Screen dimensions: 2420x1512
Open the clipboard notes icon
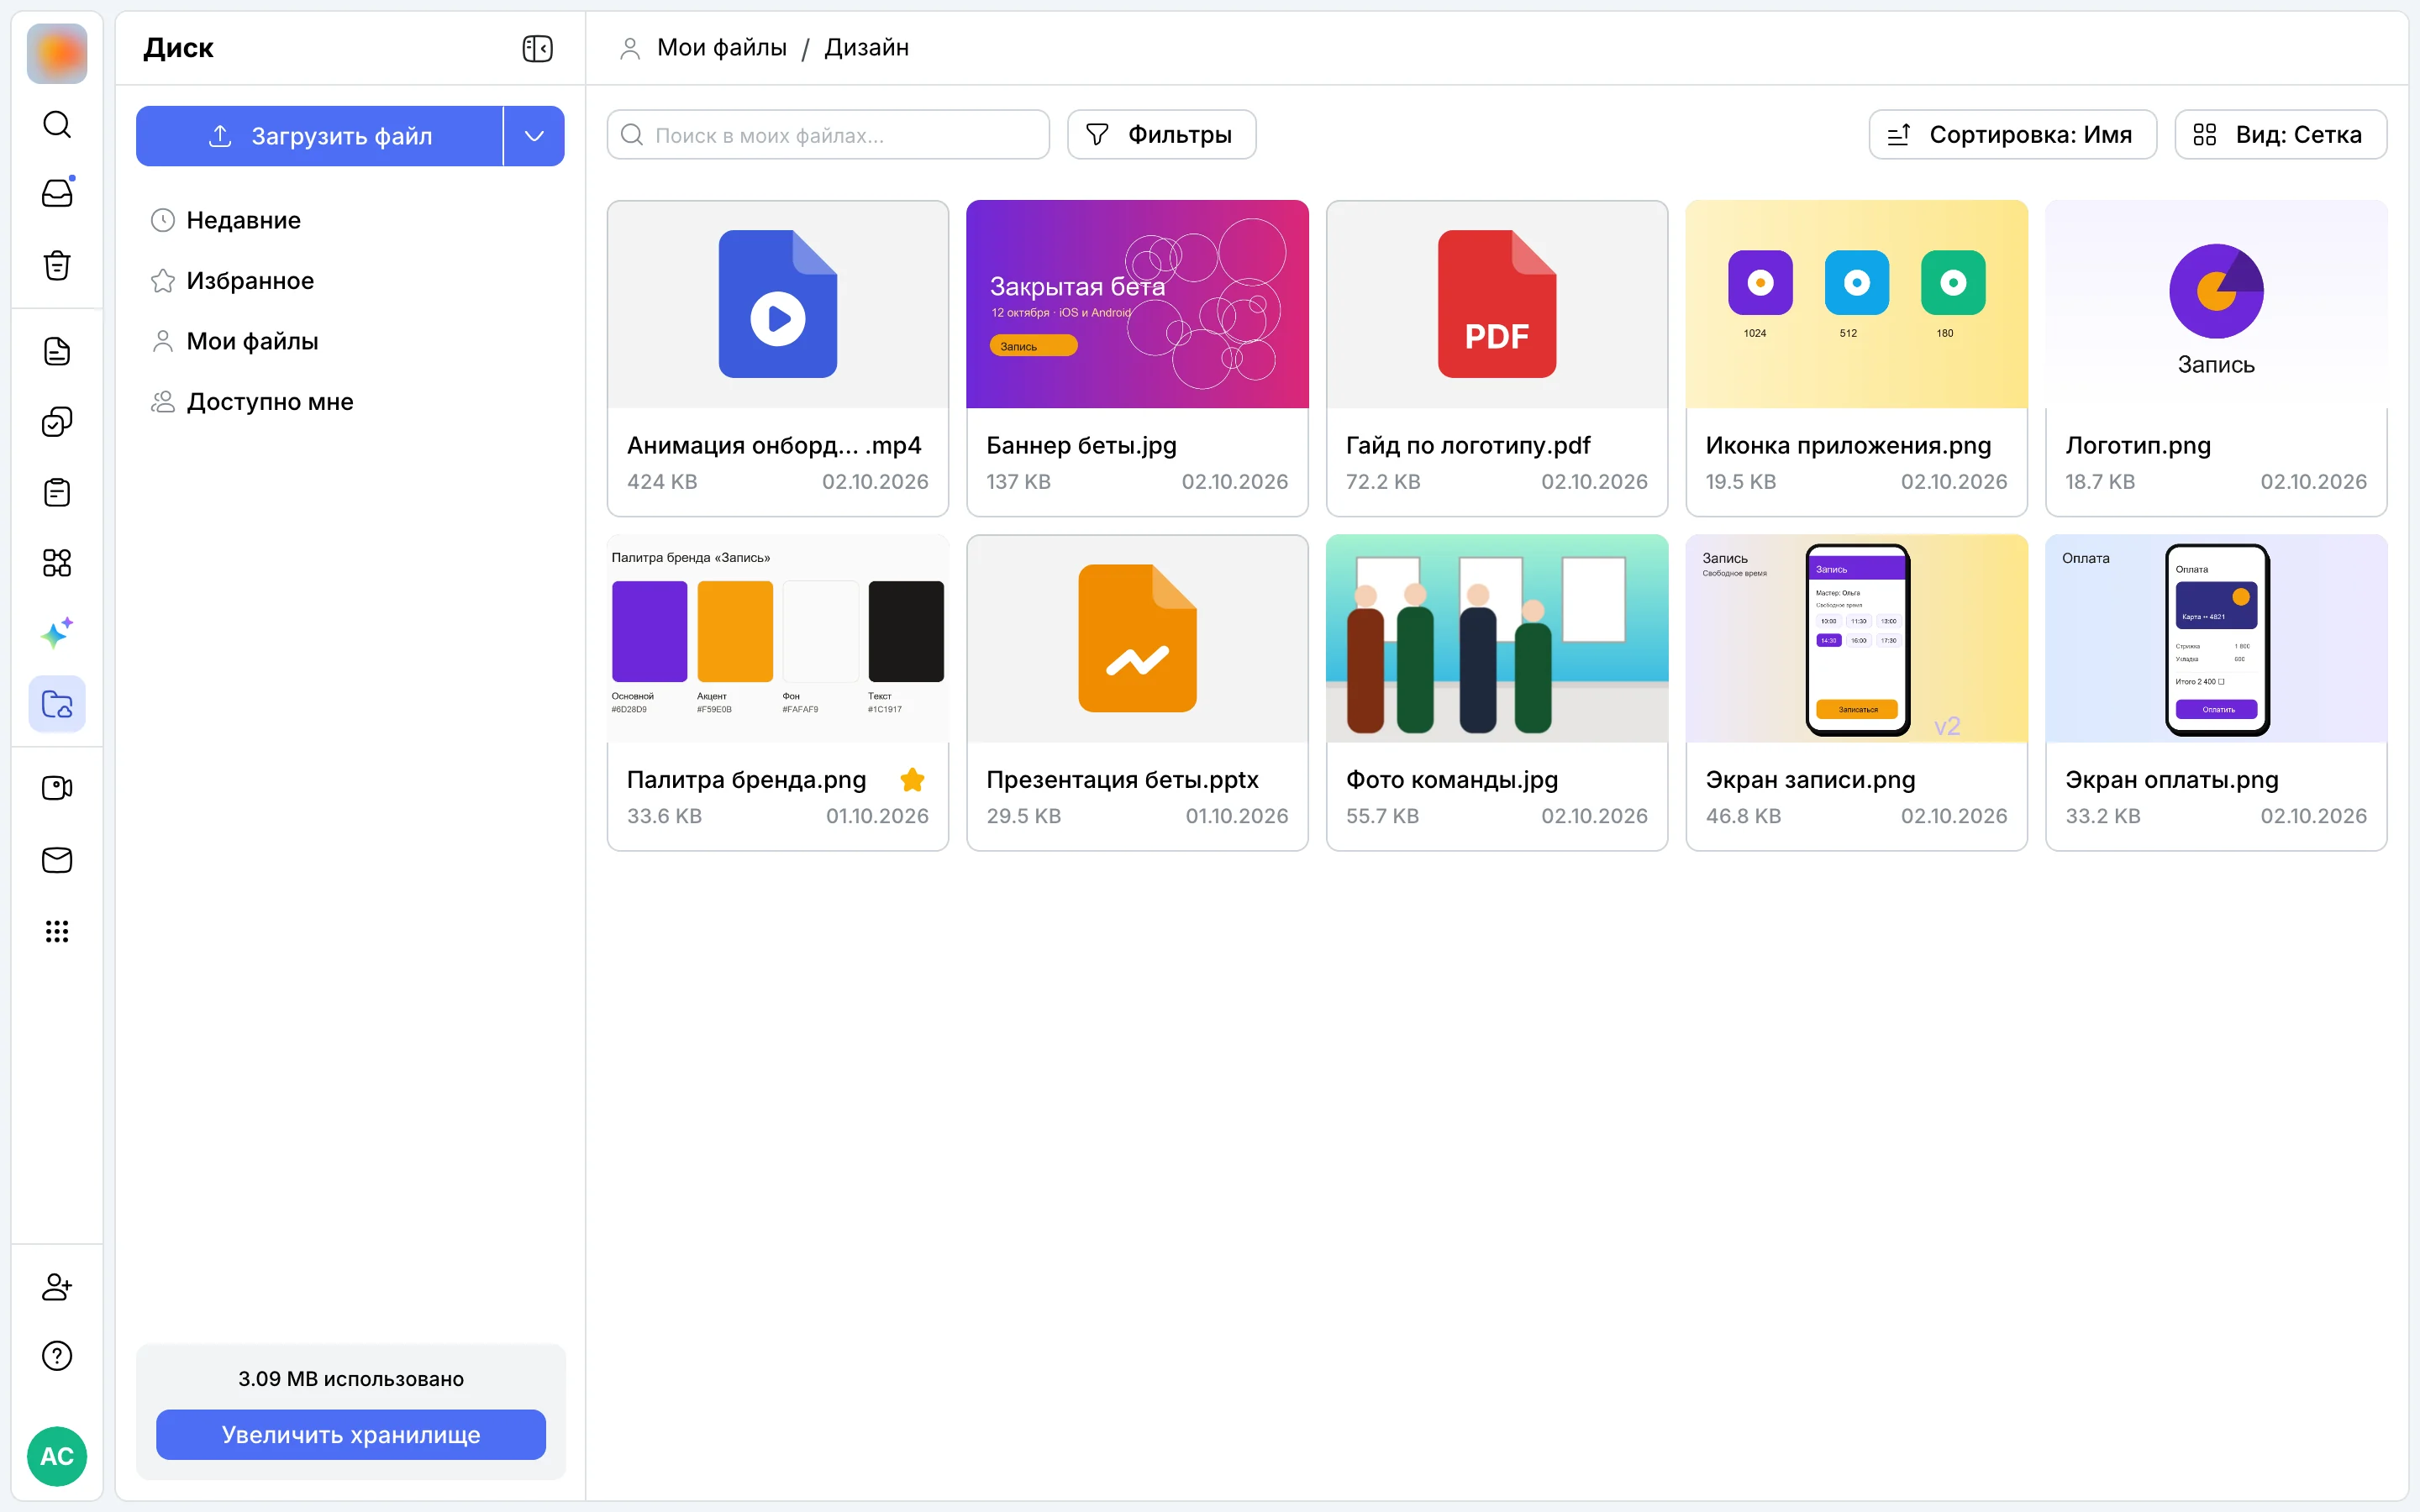coord(57,492)
